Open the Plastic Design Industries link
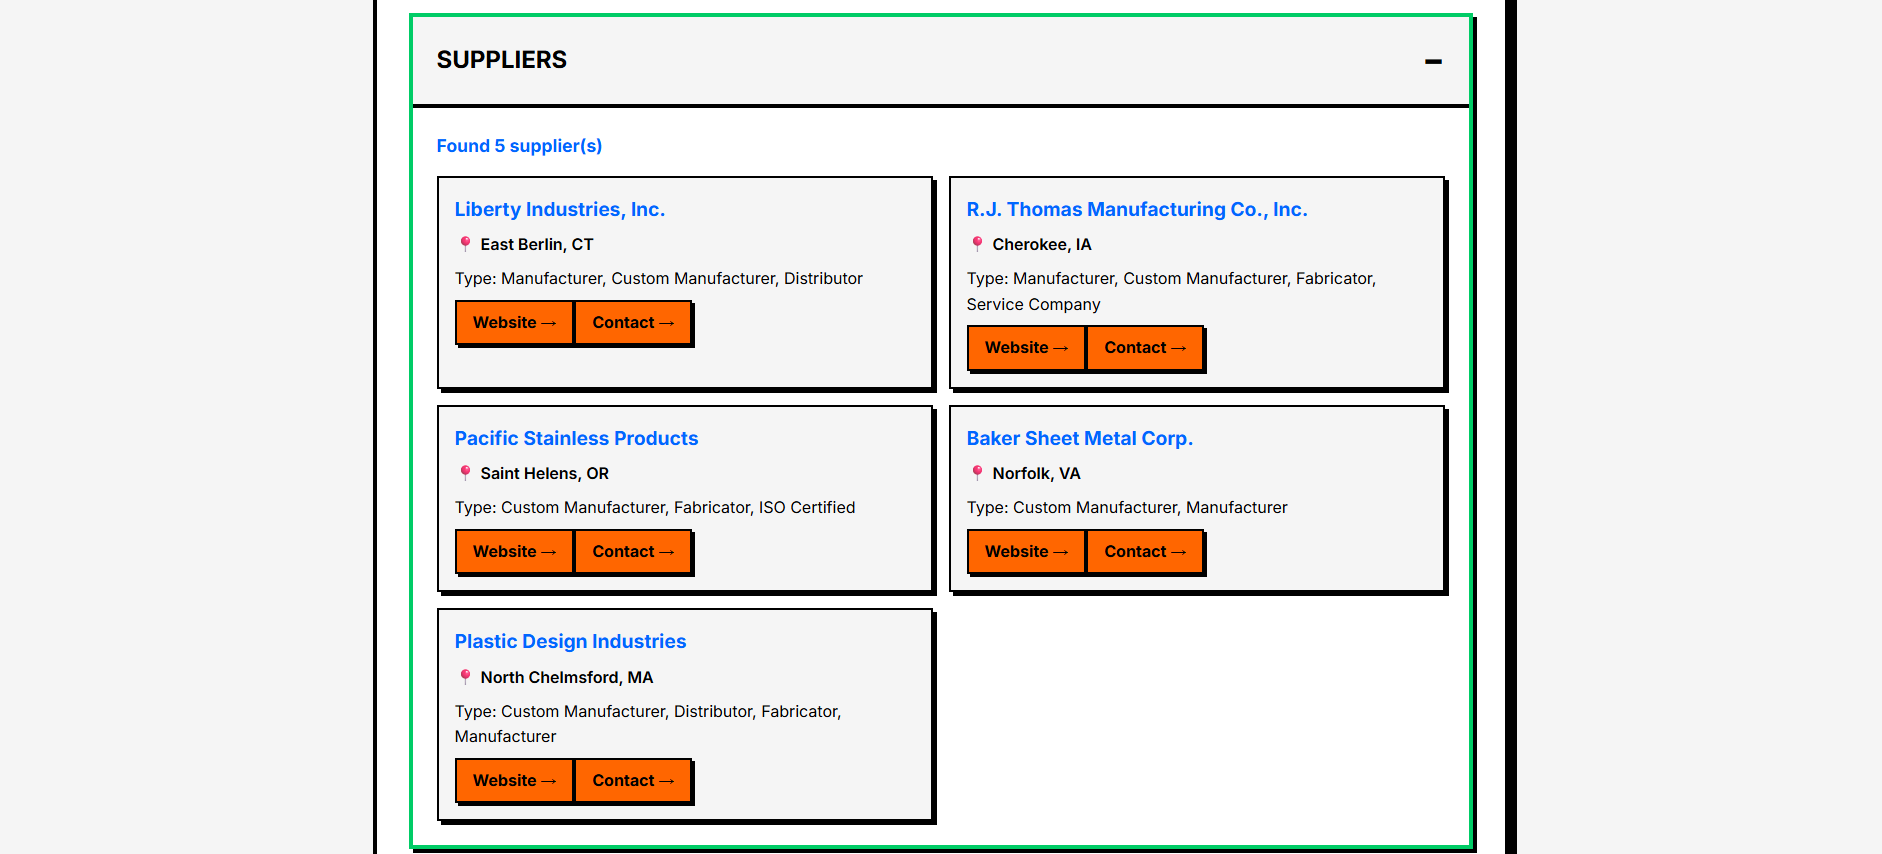Image resolution: width=1882 pixels, height=854 pixels. 570,641
